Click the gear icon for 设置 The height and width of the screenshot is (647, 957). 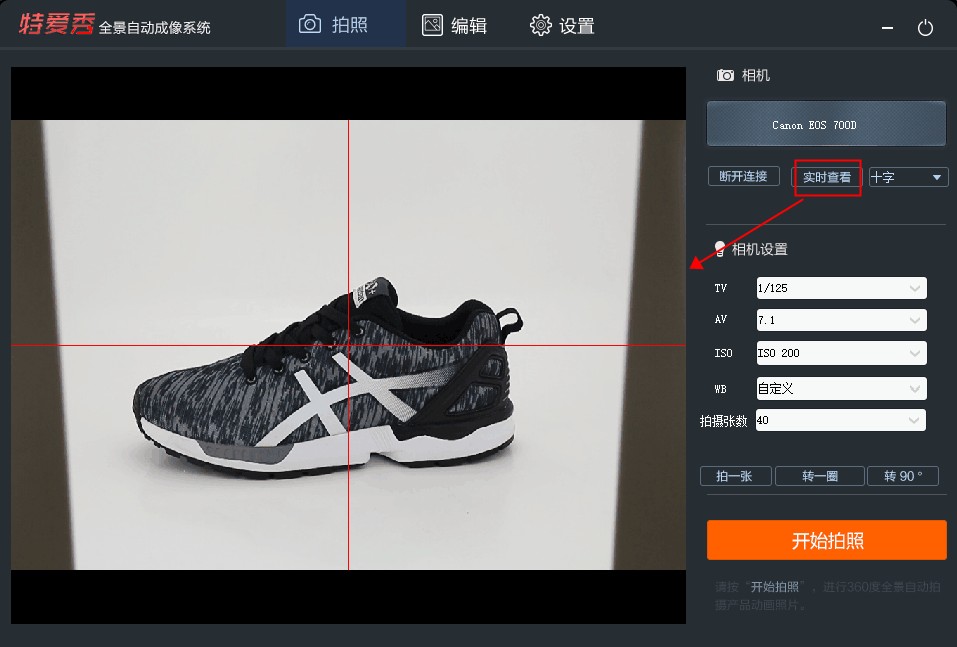(540, 25)
